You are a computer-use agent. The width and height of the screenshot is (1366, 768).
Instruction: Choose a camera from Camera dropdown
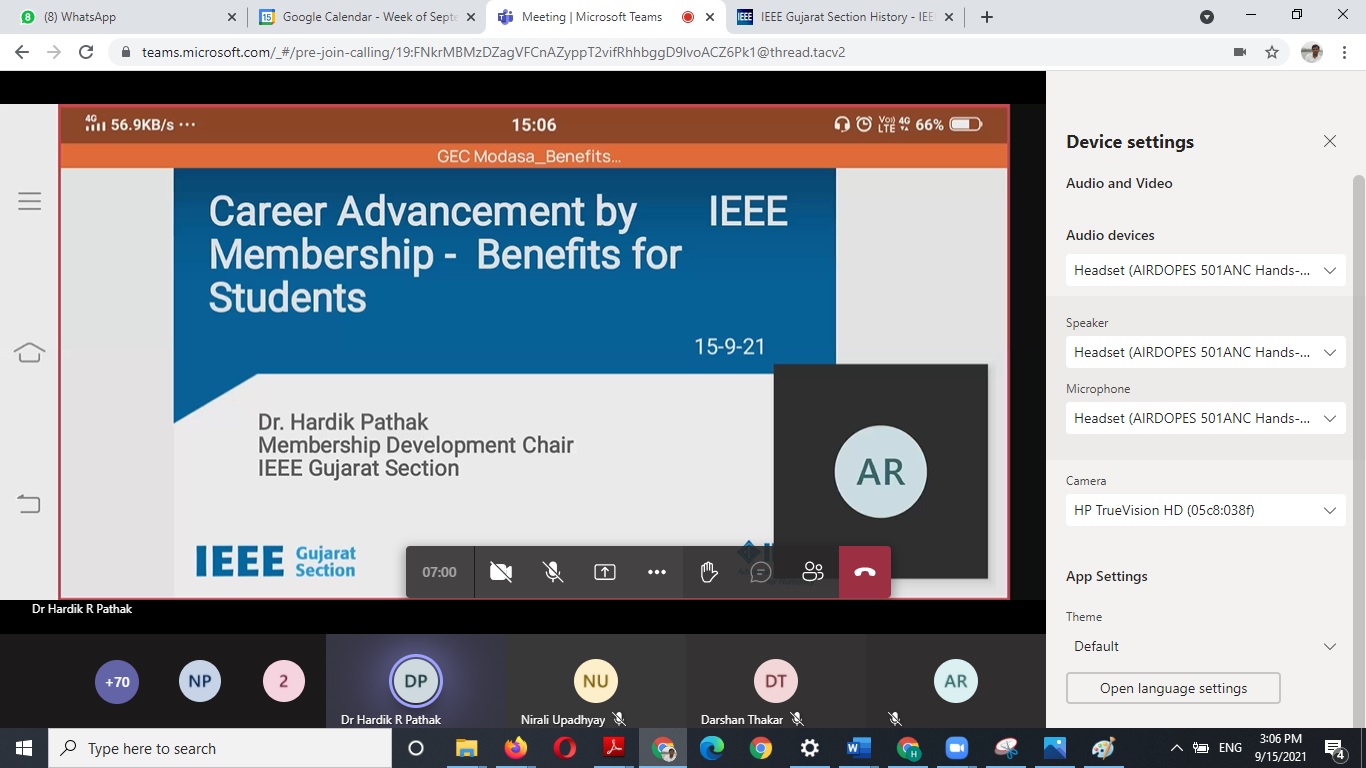tap(1205, 510)
